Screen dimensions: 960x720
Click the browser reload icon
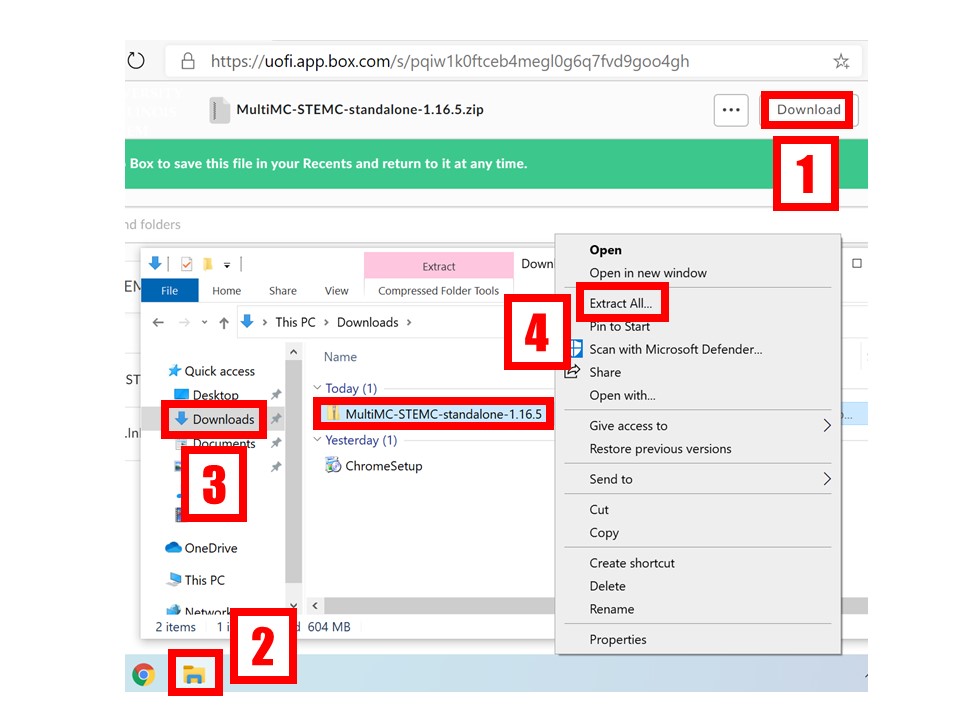coord(136,61)
